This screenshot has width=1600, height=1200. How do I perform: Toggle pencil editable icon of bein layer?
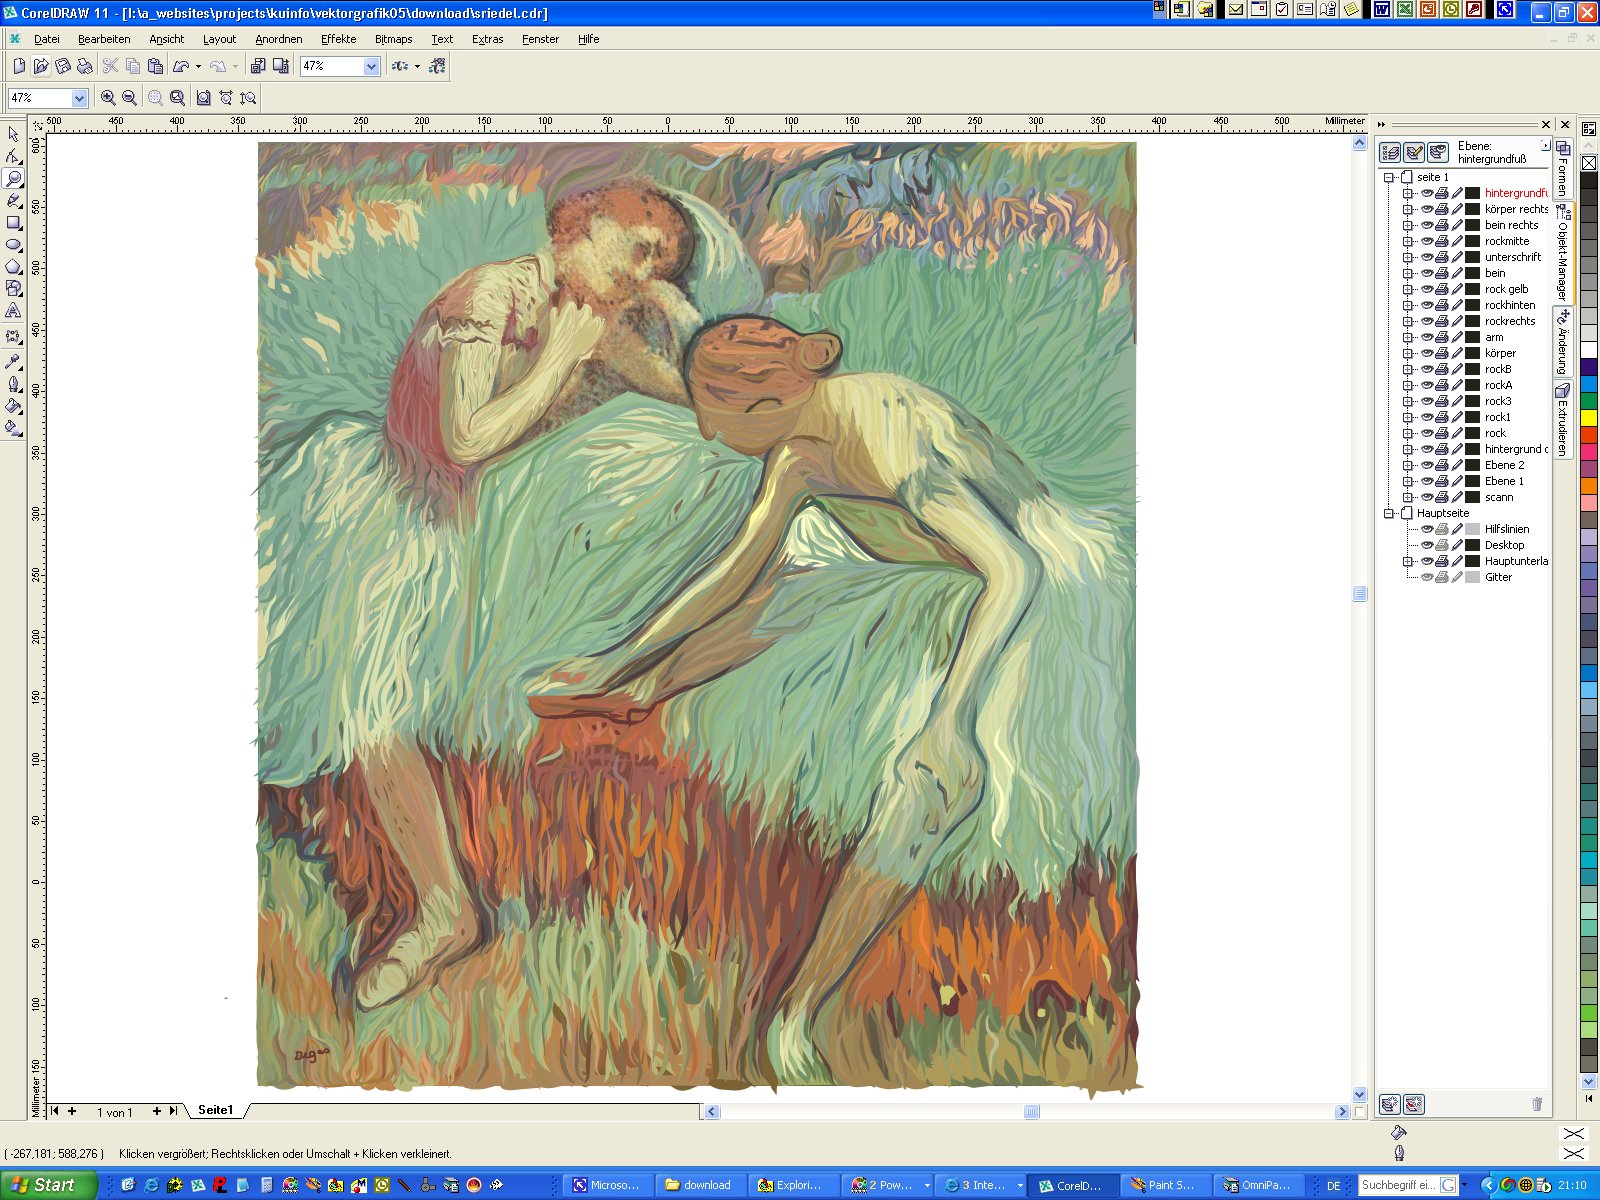click(1457, 273)
